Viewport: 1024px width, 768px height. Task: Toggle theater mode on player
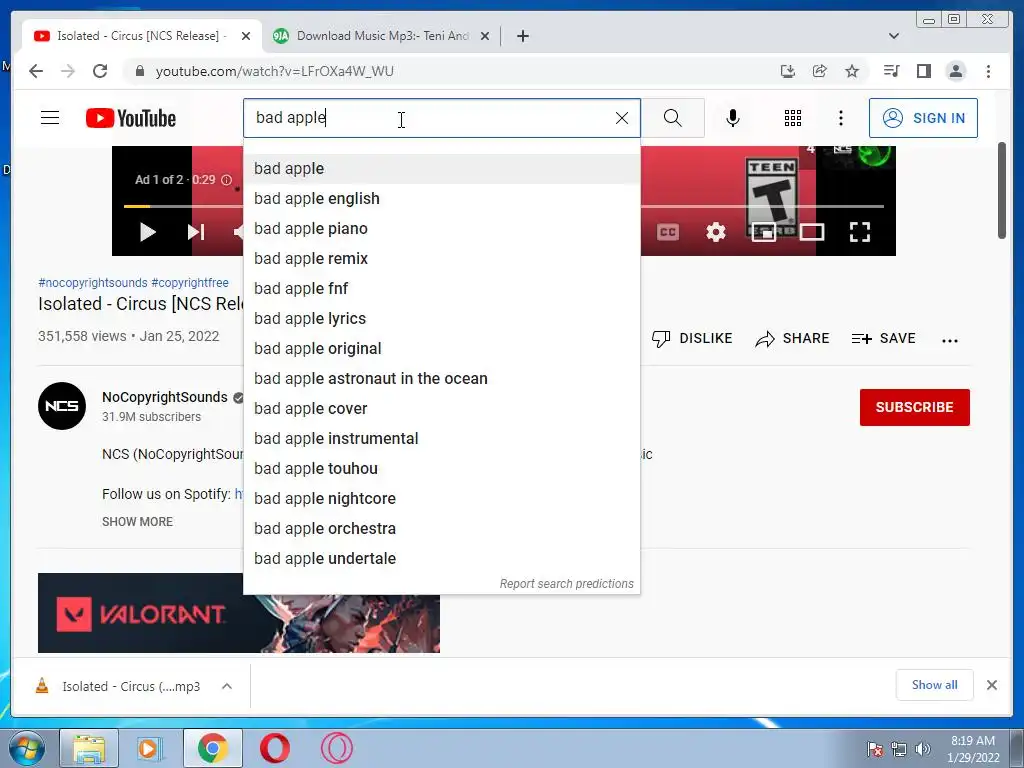click(x=812, y=232)
